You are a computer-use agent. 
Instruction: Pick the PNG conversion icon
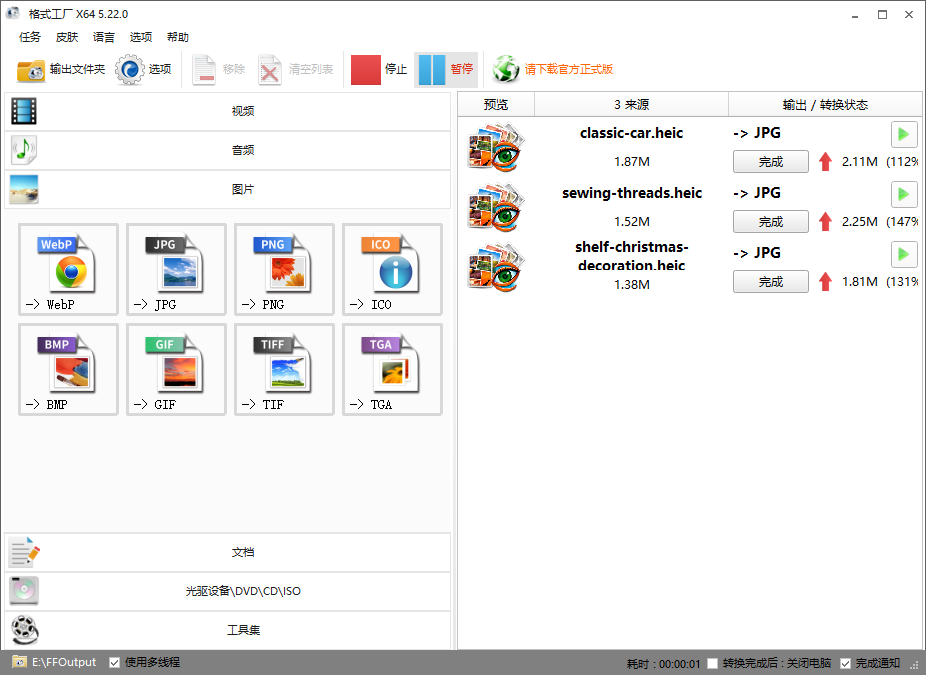click(x=285, y=269)
